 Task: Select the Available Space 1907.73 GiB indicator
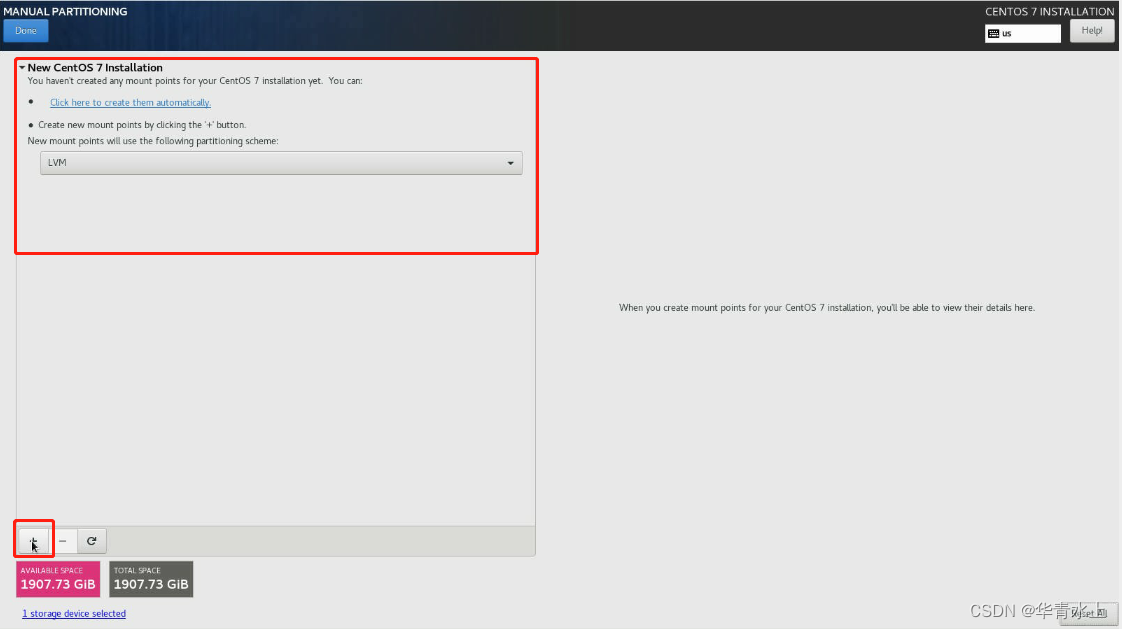tap(58, 579)
